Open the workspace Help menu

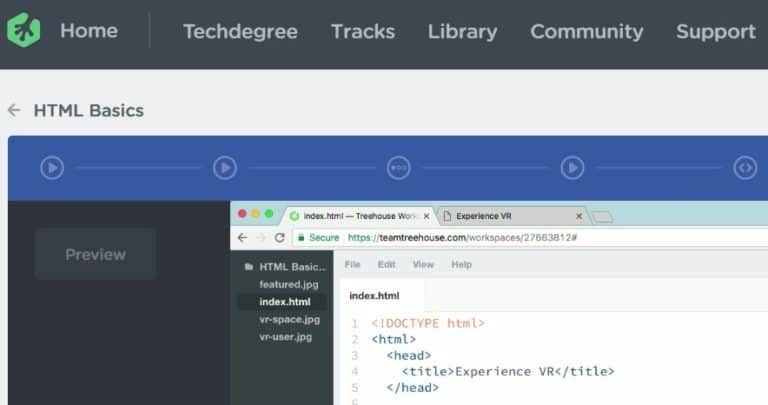[x=461, y=264]
